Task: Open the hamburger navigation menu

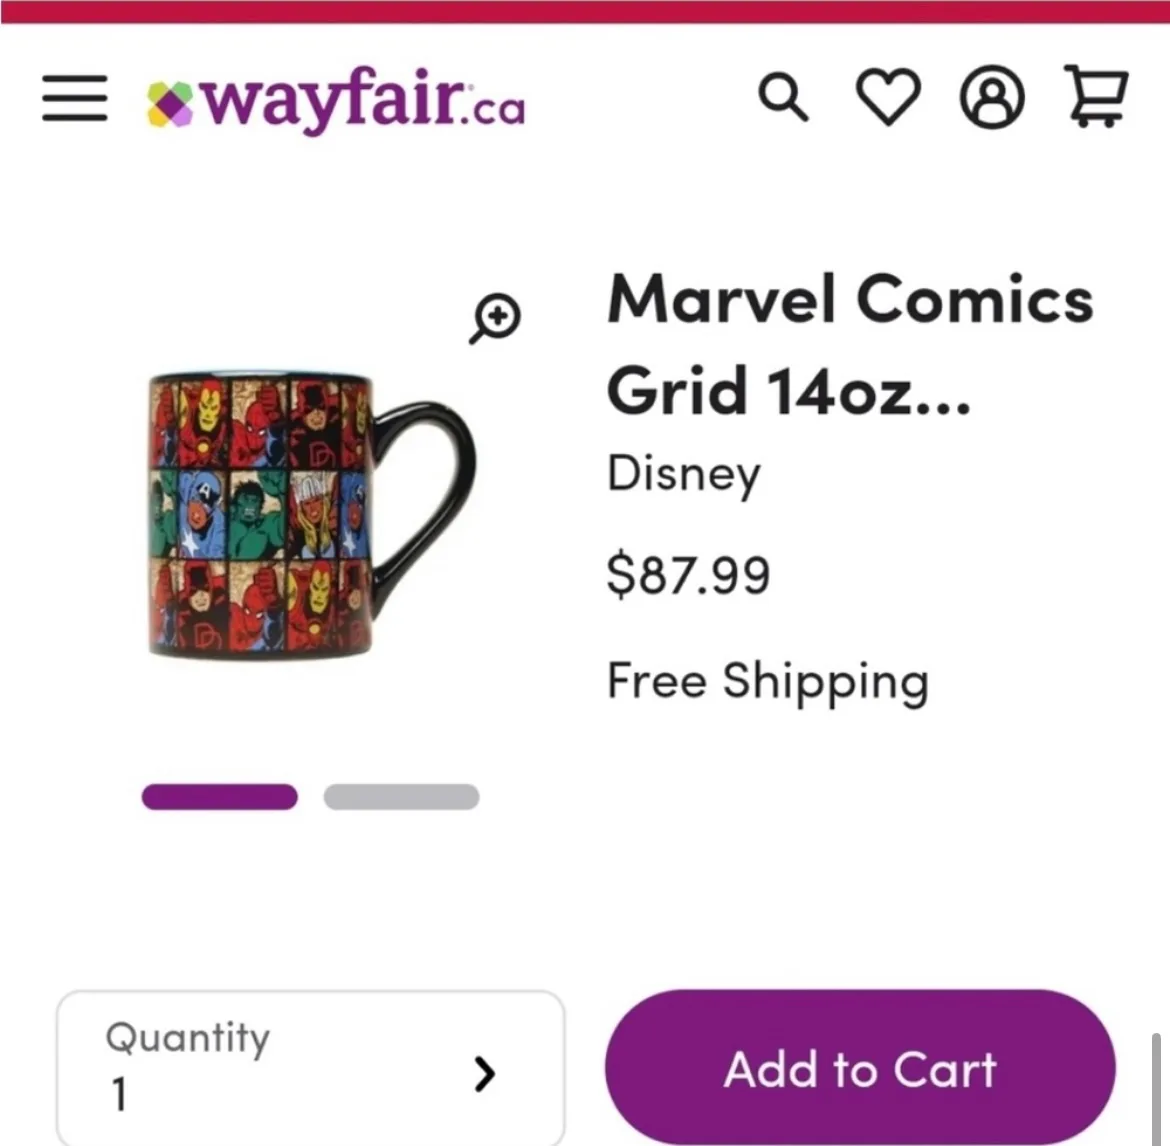Action: tap(73, 98)
